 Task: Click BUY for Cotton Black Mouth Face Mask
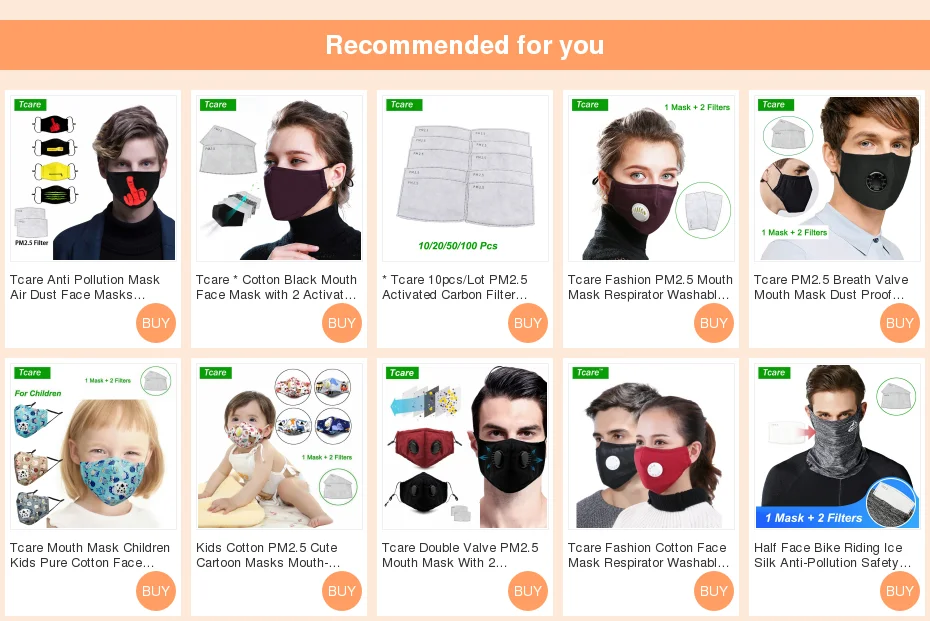(x=342, y=323)
